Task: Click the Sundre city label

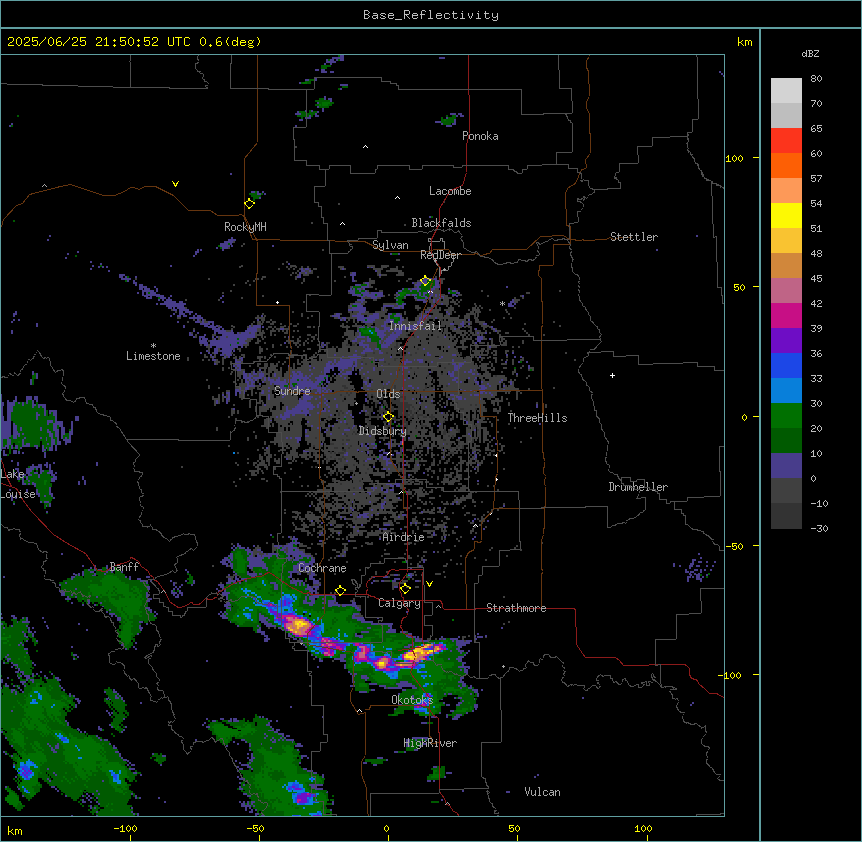Action: 292,391
